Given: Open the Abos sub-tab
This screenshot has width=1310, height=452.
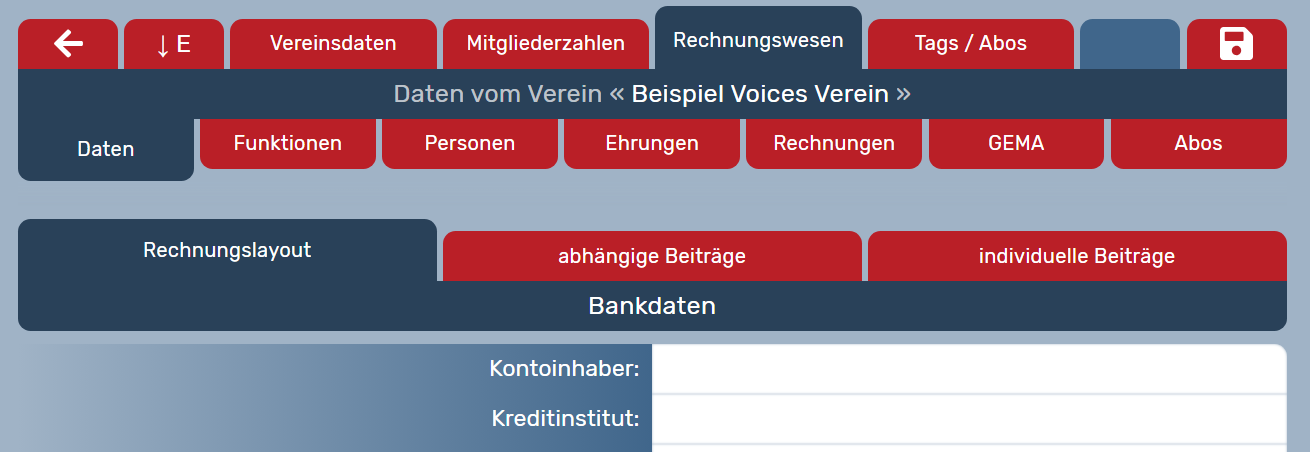Looking at the screenshot, I should [x=1198, y=143].
